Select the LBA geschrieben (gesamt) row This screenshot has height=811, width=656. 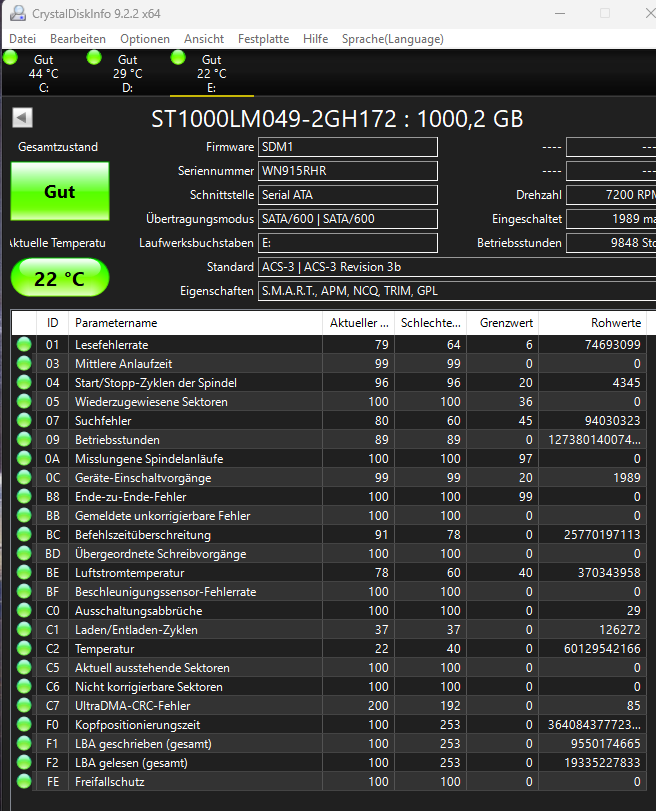[329, 744]
